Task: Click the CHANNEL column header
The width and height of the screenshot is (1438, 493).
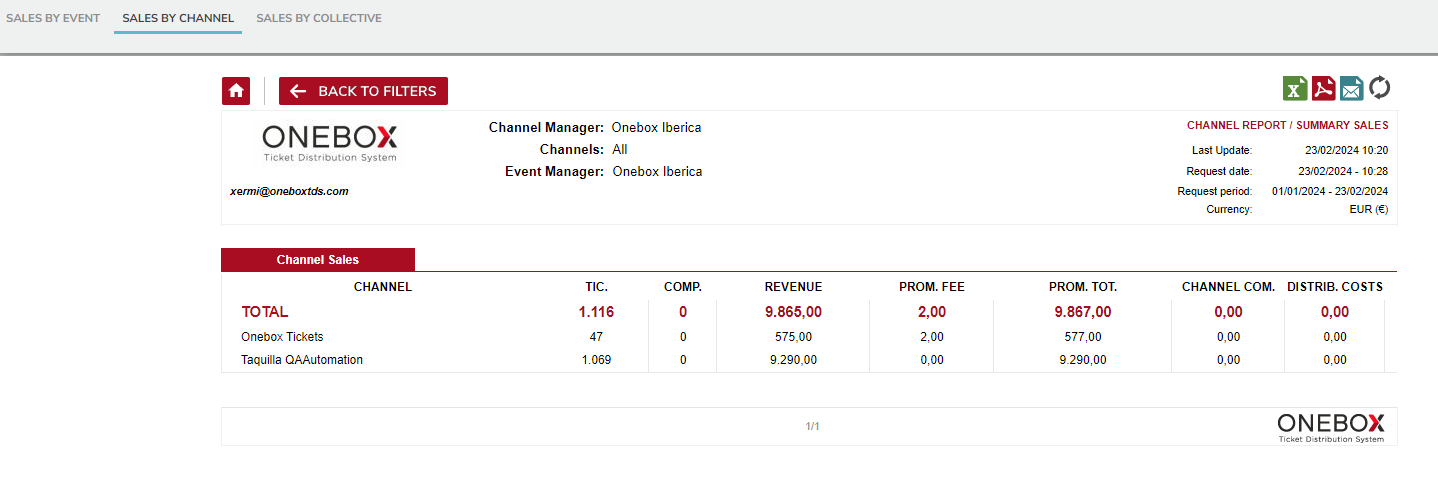Action: 383,287
